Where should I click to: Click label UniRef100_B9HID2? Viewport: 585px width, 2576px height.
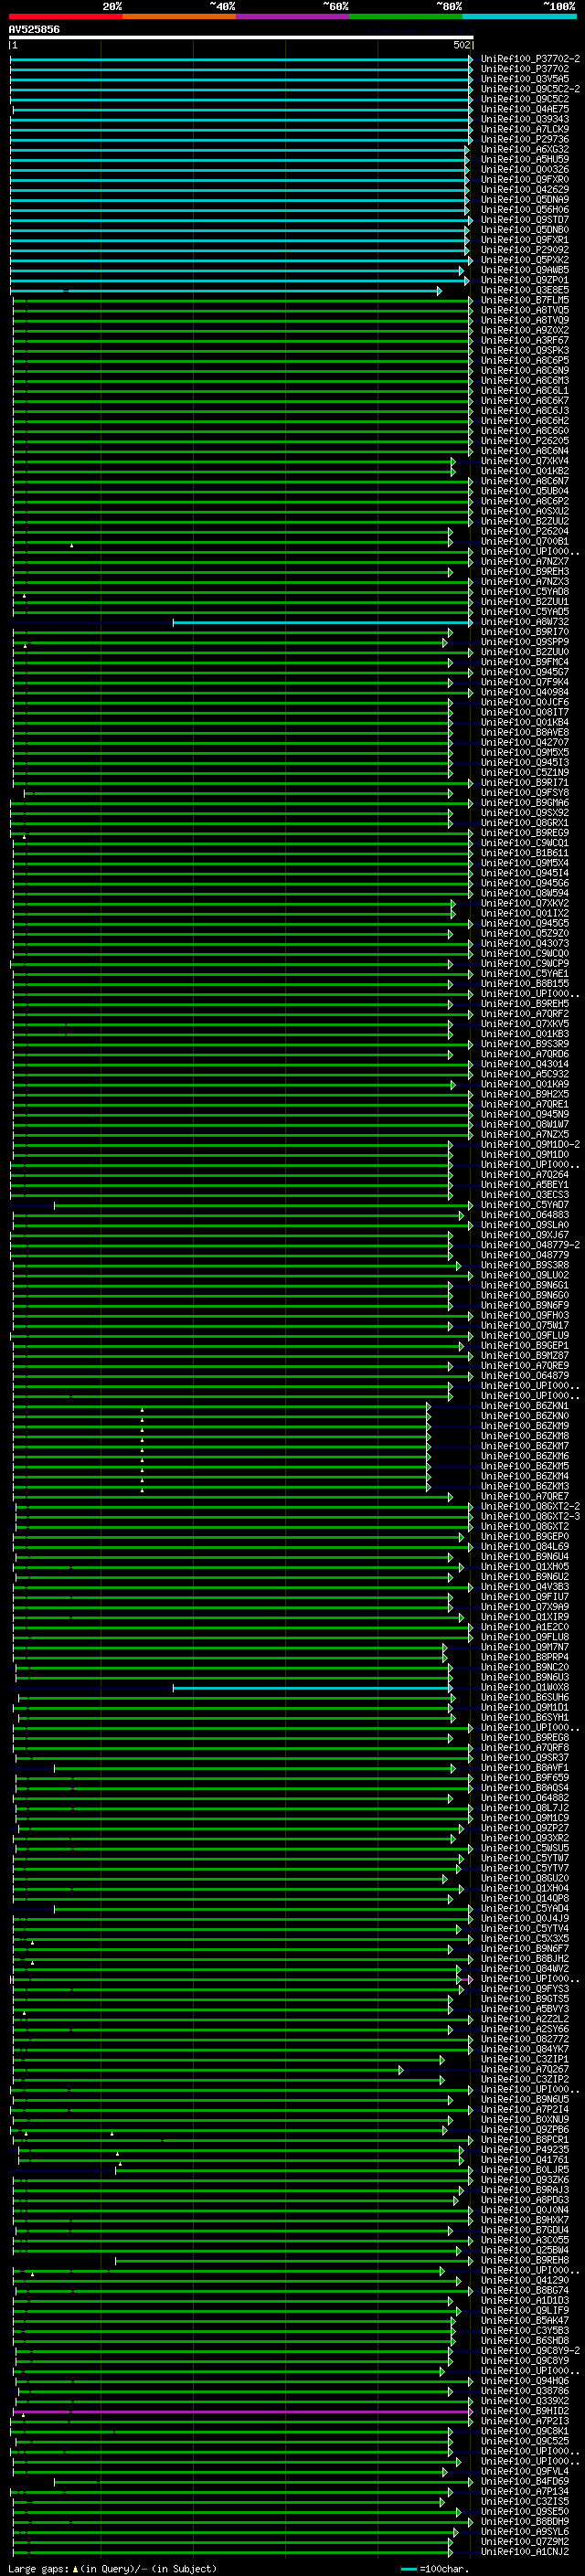[525, 2411]
